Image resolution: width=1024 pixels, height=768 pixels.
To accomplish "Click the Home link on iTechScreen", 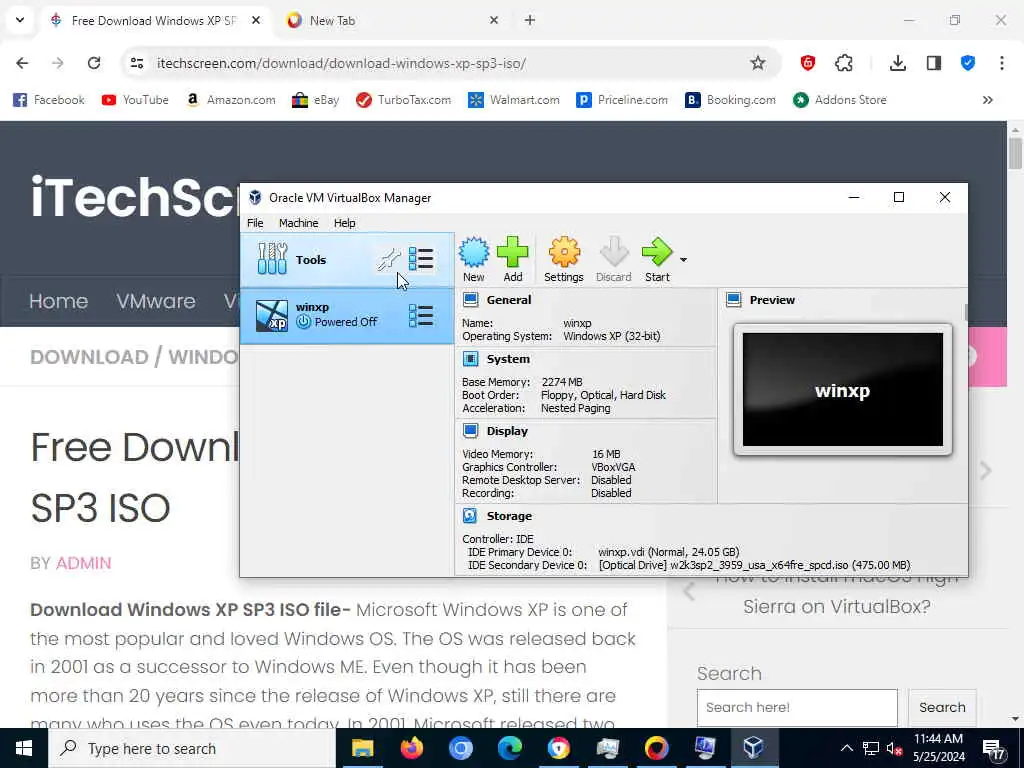I will click(58, 301).
